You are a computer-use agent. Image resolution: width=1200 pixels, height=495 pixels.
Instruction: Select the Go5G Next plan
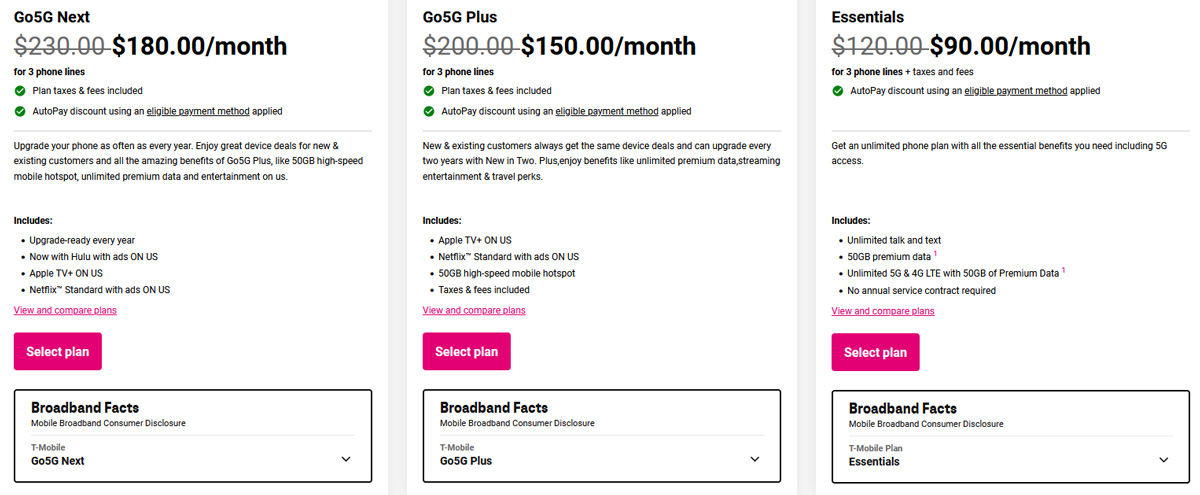[x=58, y=352]
